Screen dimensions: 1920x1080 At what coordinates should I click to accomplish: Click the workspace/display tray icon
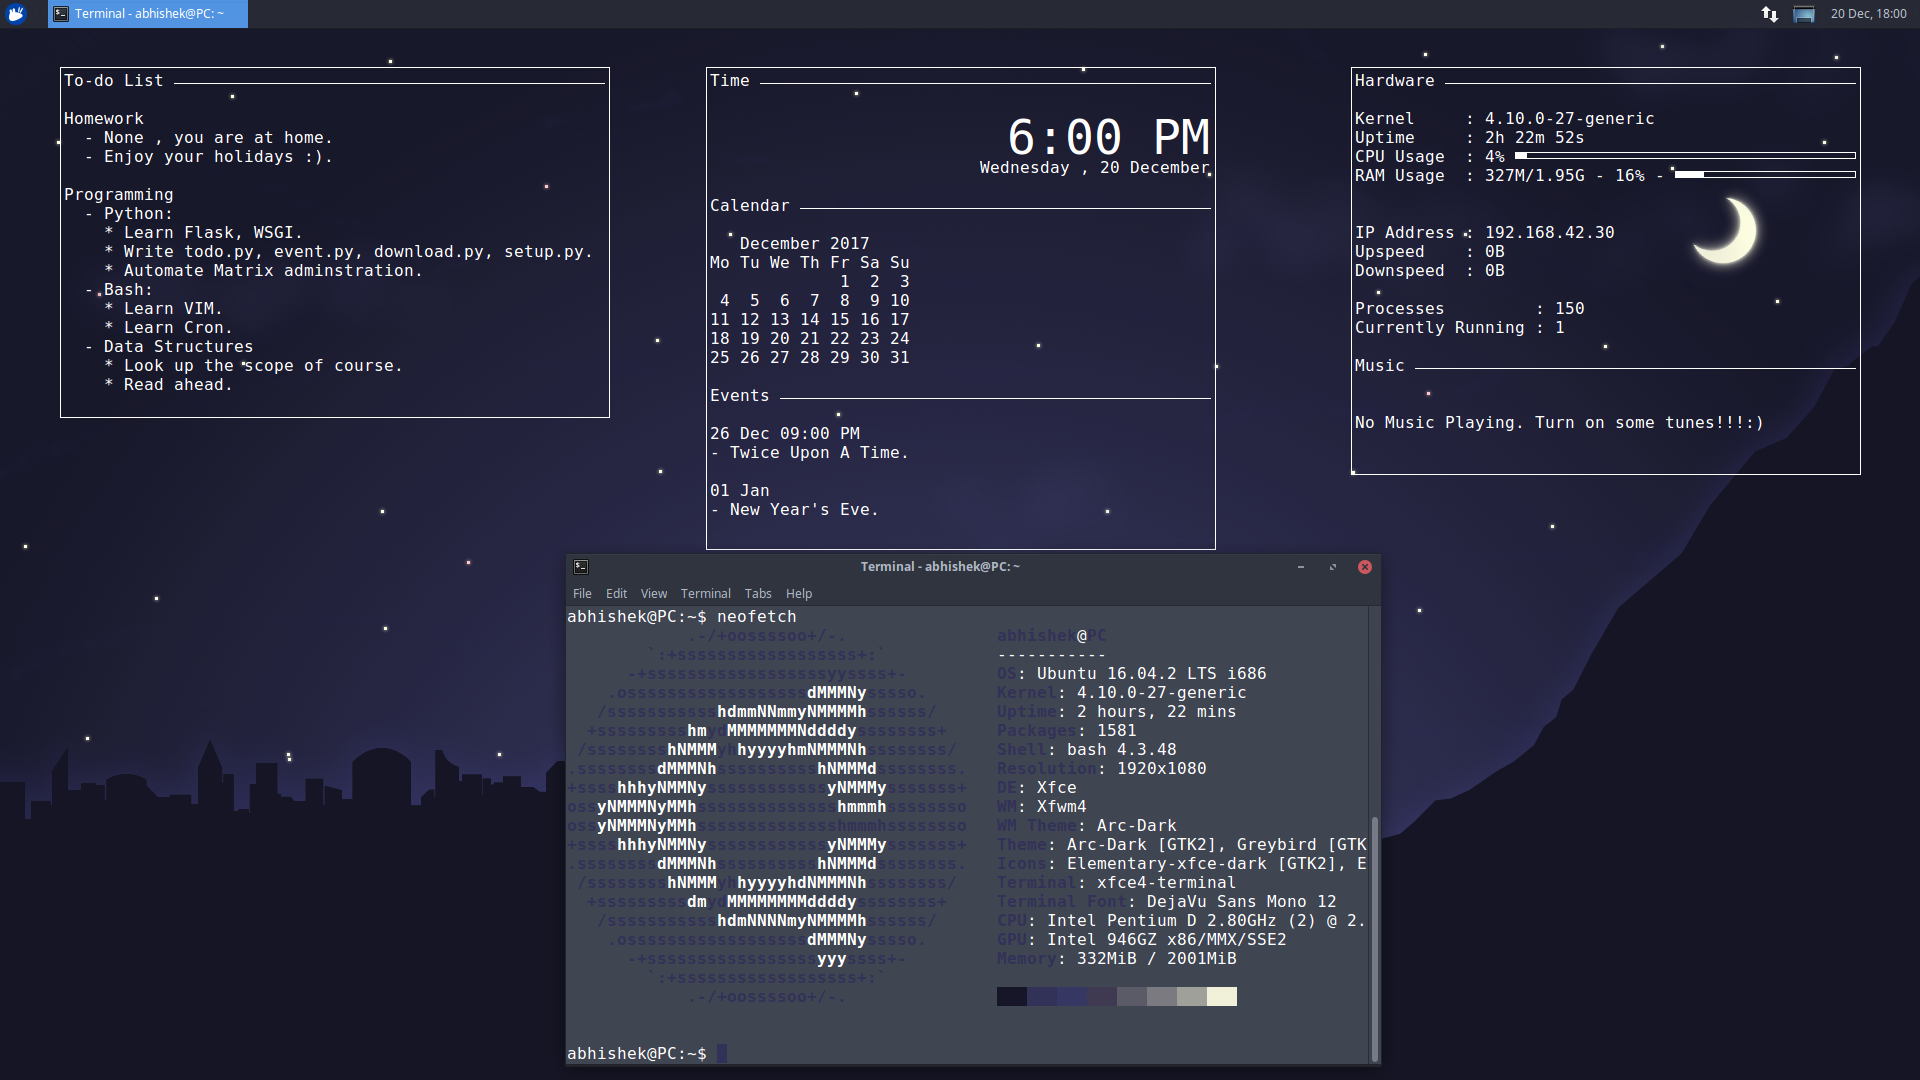pyautogui.click(x=1804, y=14)
